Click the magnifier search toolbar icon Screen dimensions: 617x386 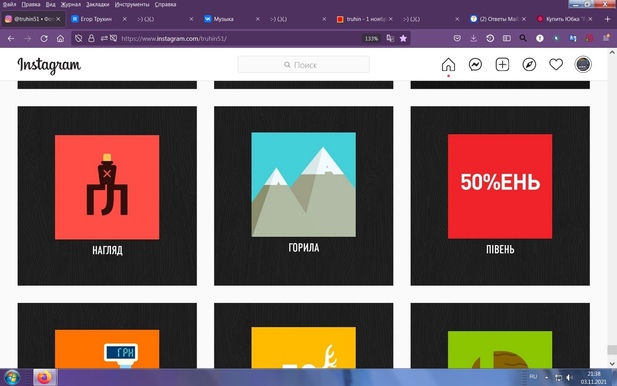(x=523, y=38)
